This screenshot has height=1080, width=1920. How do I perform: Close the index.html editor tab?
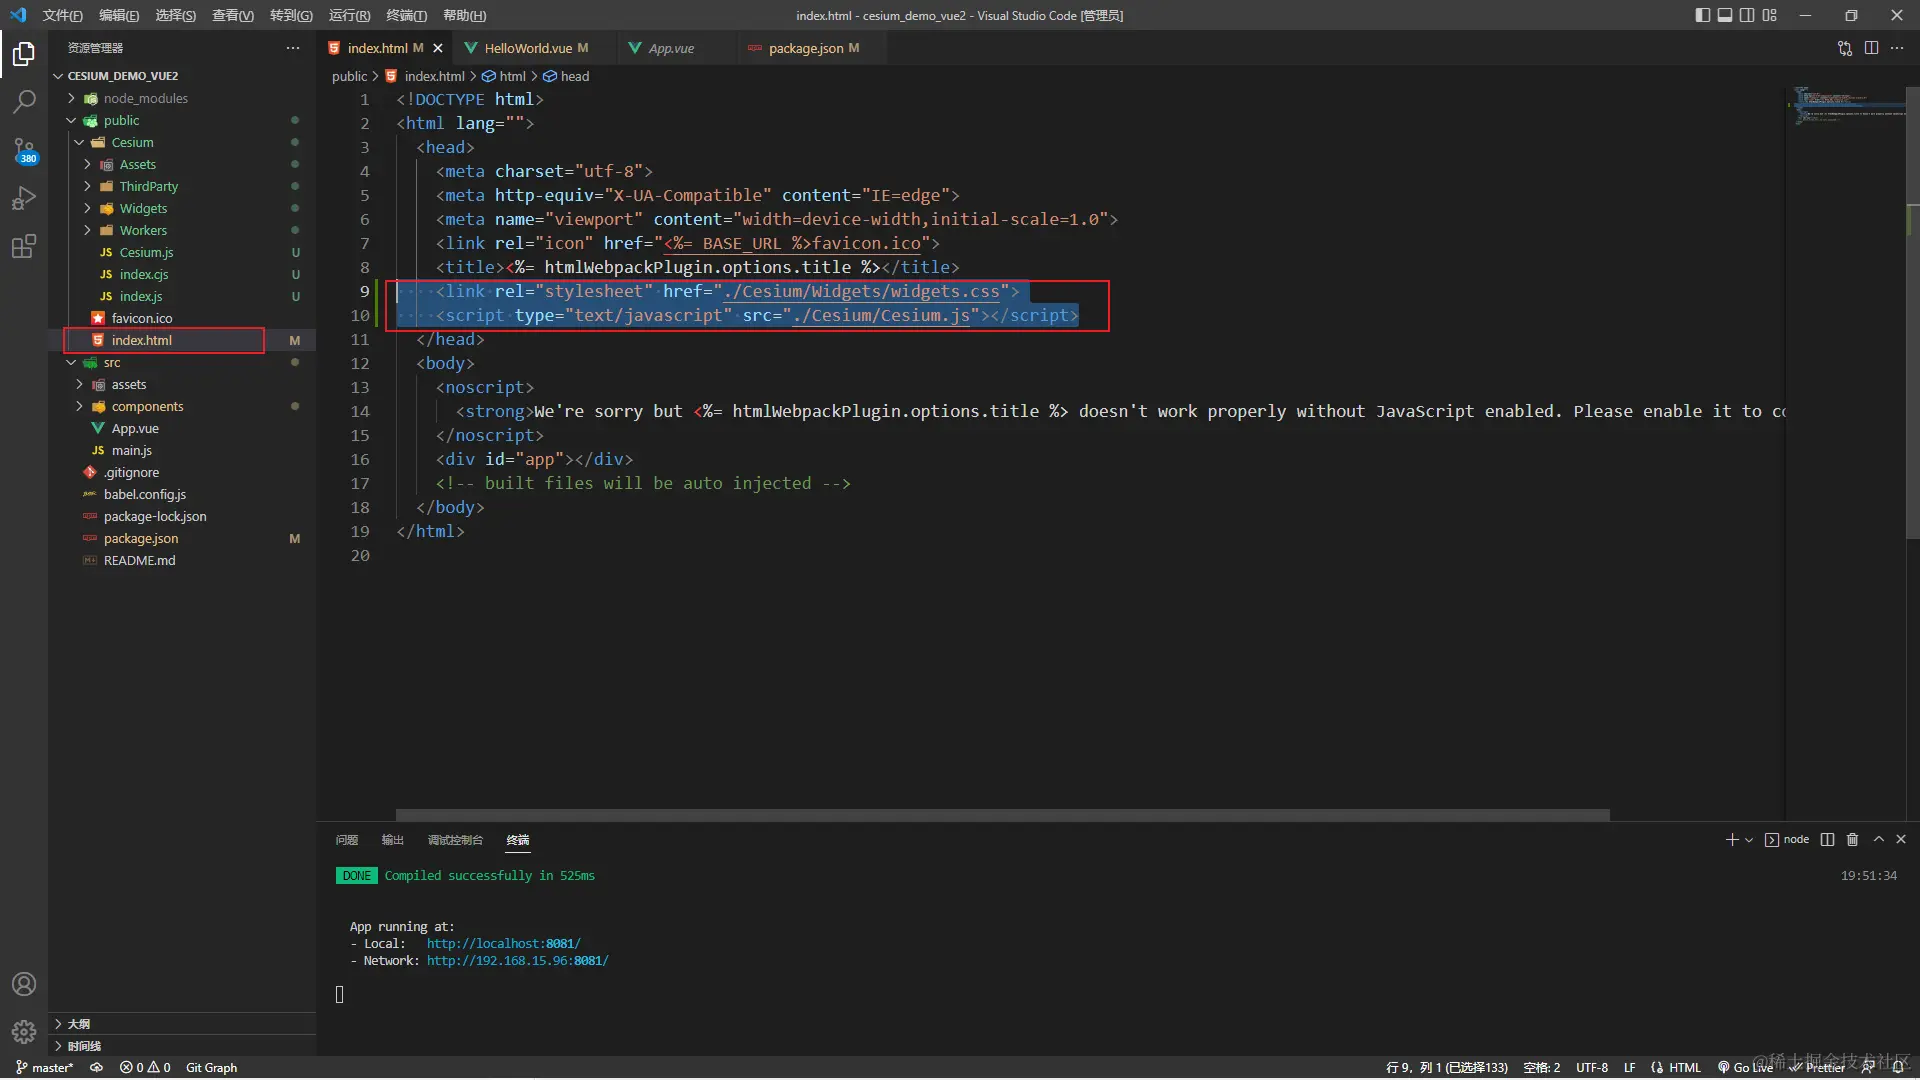click(437, 48)
